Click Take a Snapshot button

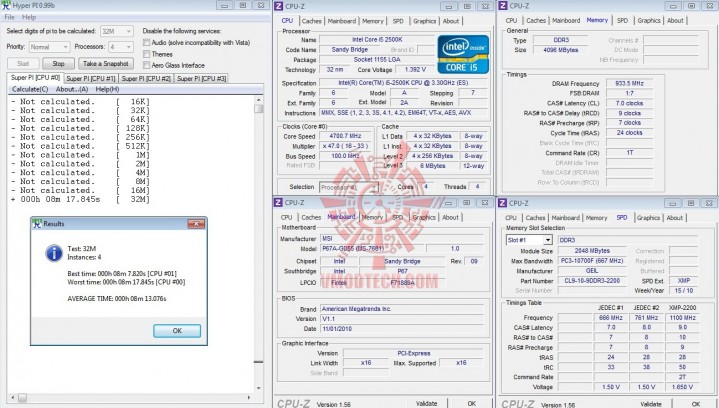pos(106,64)
